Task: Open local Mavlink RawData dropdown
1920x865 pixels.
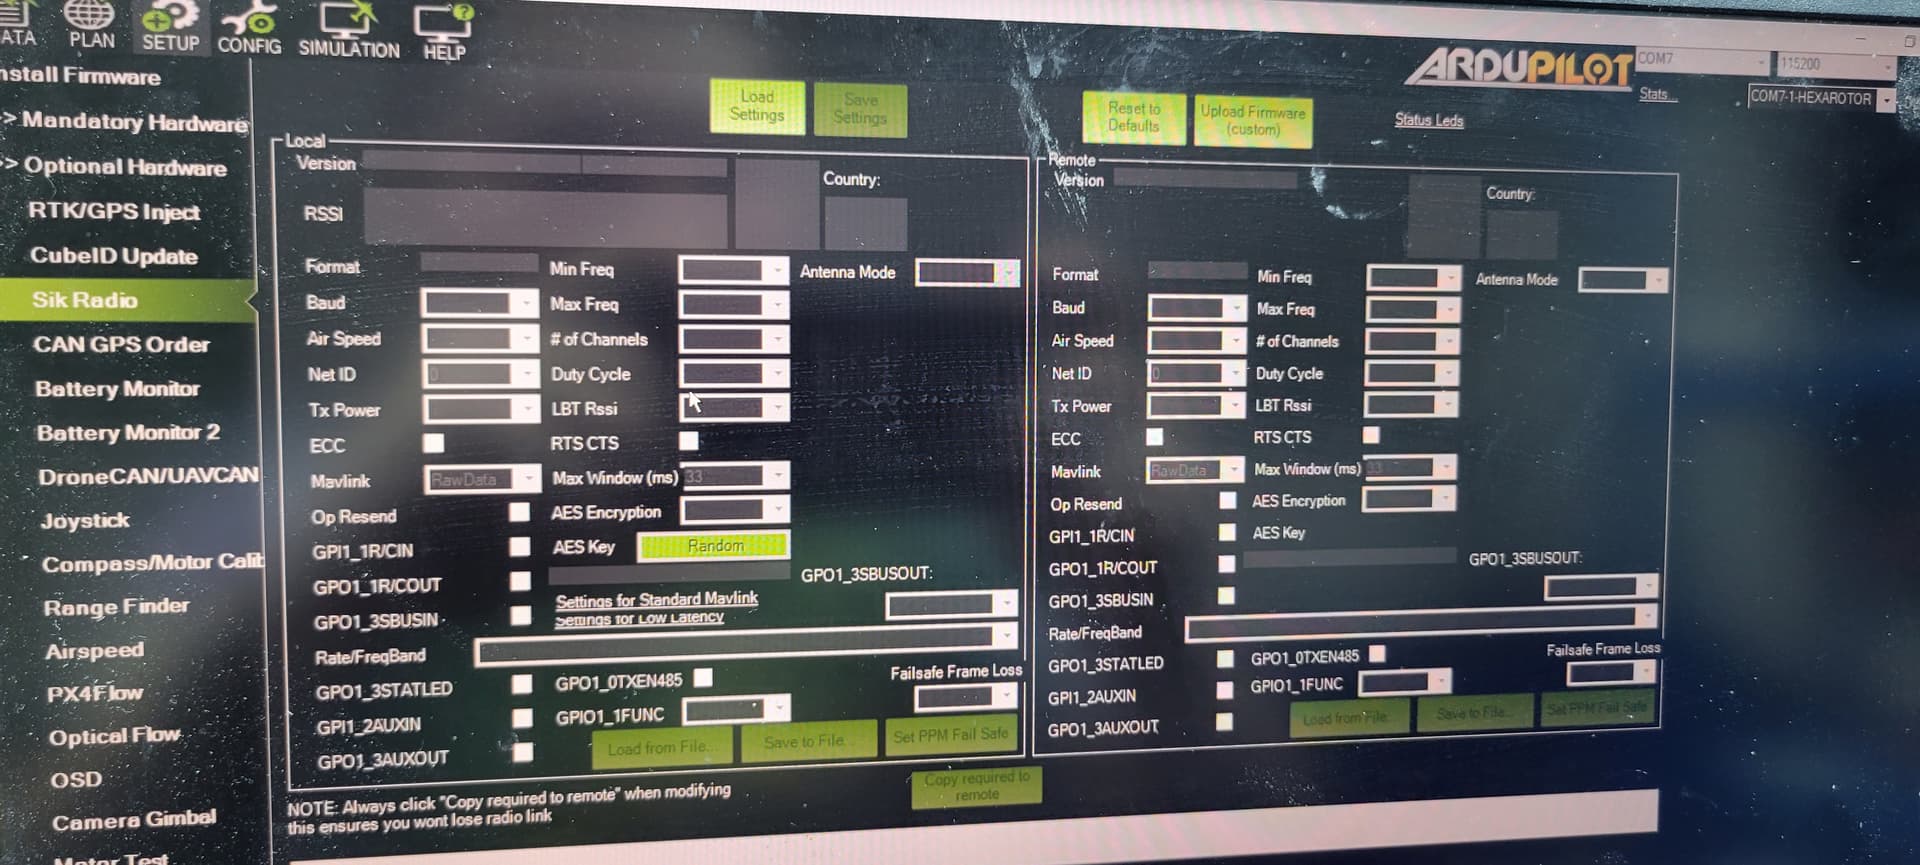Action: click(482, 480)
